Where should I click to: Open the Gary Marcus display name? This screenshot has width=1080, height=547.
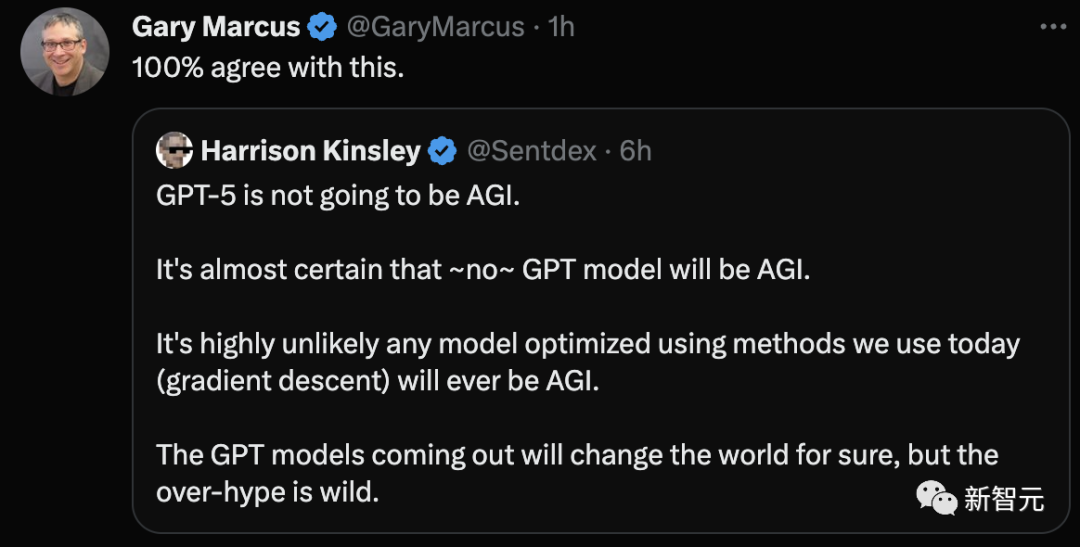click(x=216, y=28)
